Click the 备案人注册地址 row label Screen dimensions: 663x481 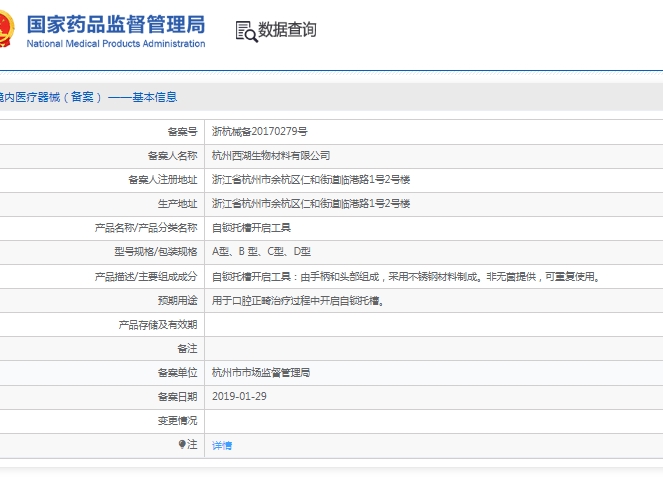pos(163,180)
